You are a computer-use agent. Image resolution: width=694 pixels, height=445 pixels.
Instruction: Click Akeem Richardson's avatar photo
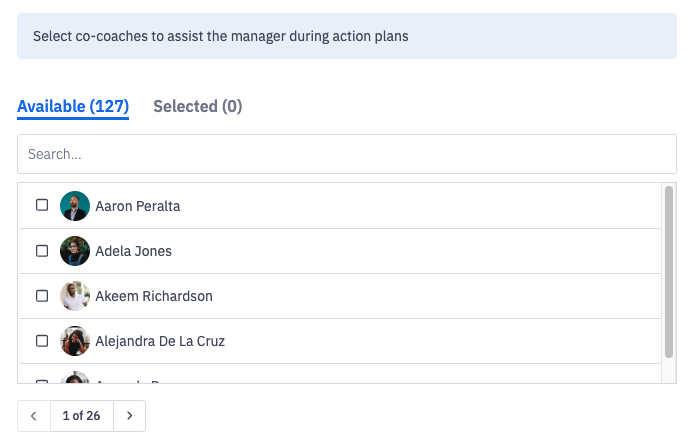tap(75, 296)
